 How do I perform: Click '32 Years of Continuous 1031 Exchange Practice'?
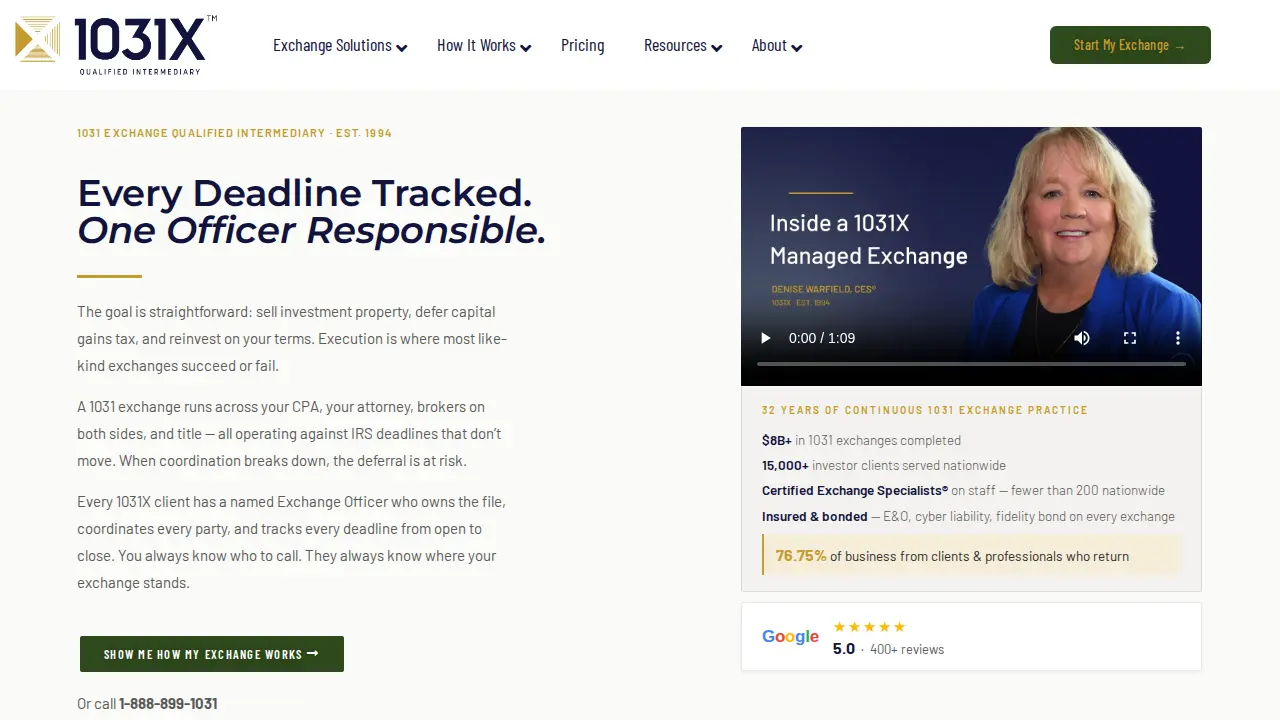coord(924,410)
